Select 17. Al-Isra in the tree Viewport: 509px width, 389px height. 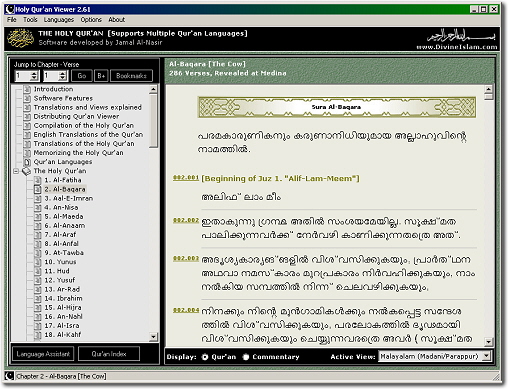(62, 326)
